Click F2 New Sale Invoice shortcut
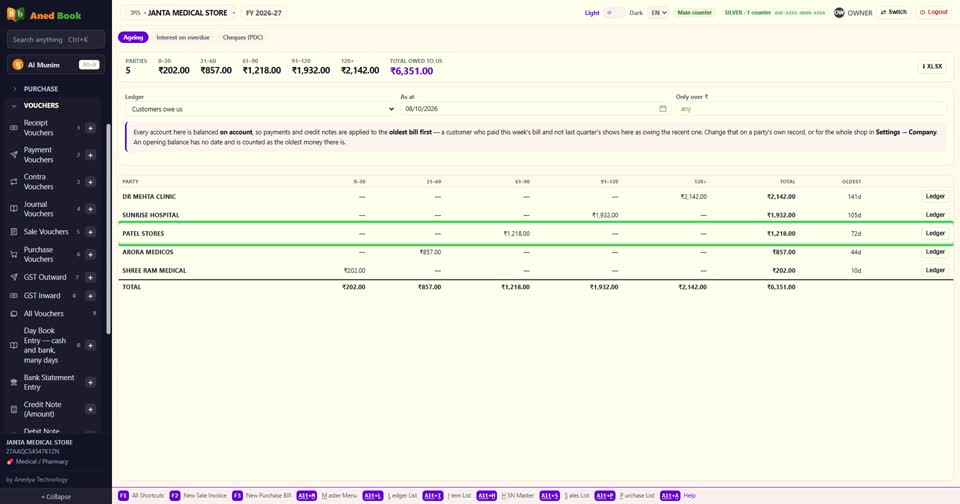 coord(198,495)
